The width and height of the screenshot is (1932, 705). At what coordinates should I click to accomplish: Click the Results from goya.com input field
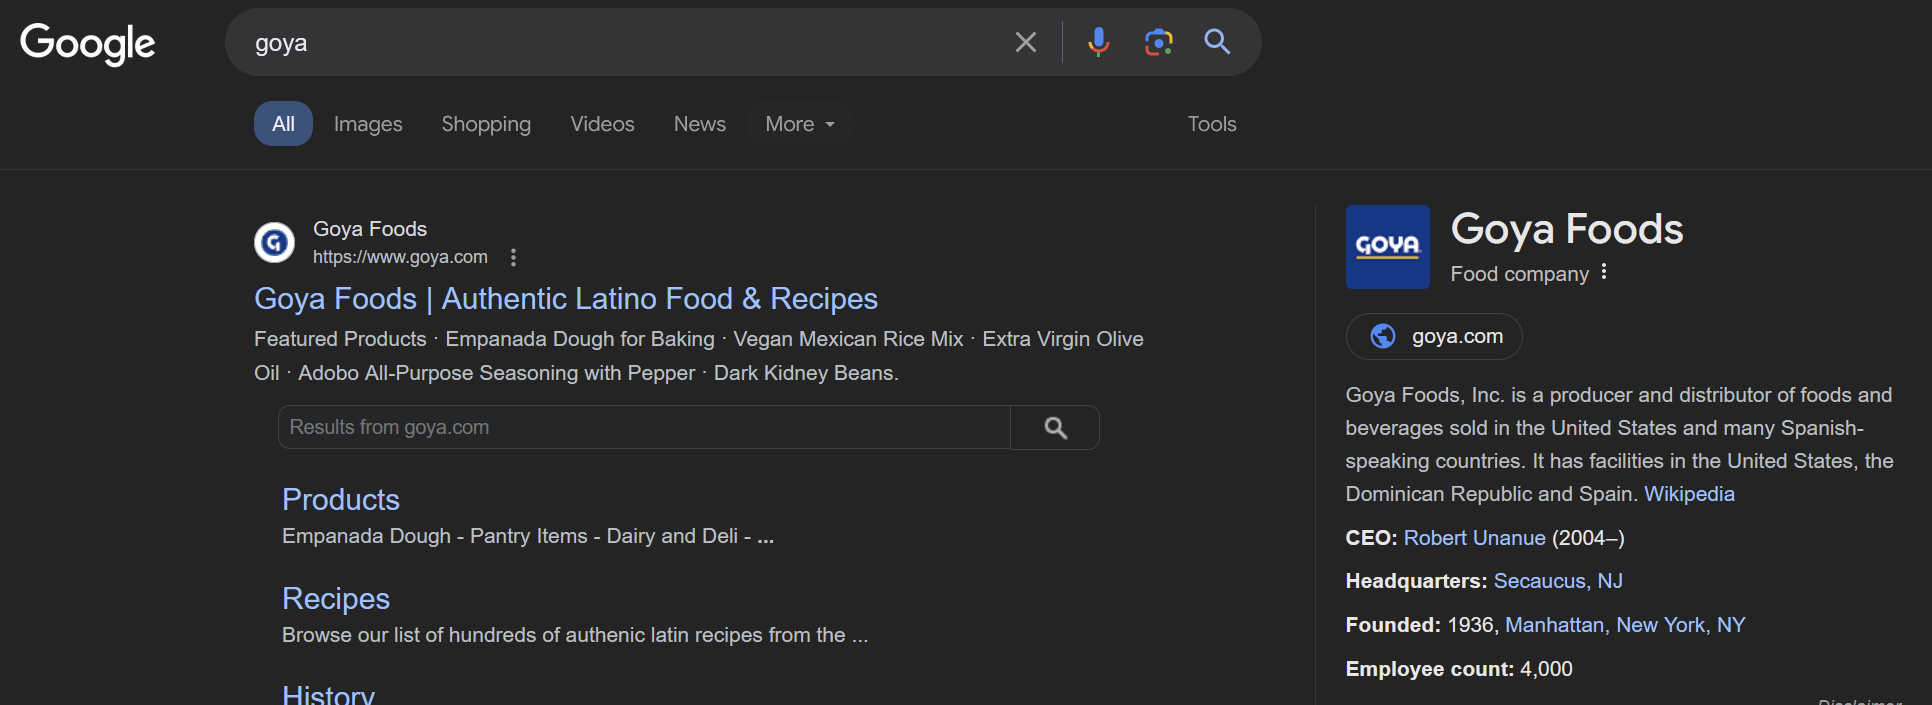[x=644, y=427]
